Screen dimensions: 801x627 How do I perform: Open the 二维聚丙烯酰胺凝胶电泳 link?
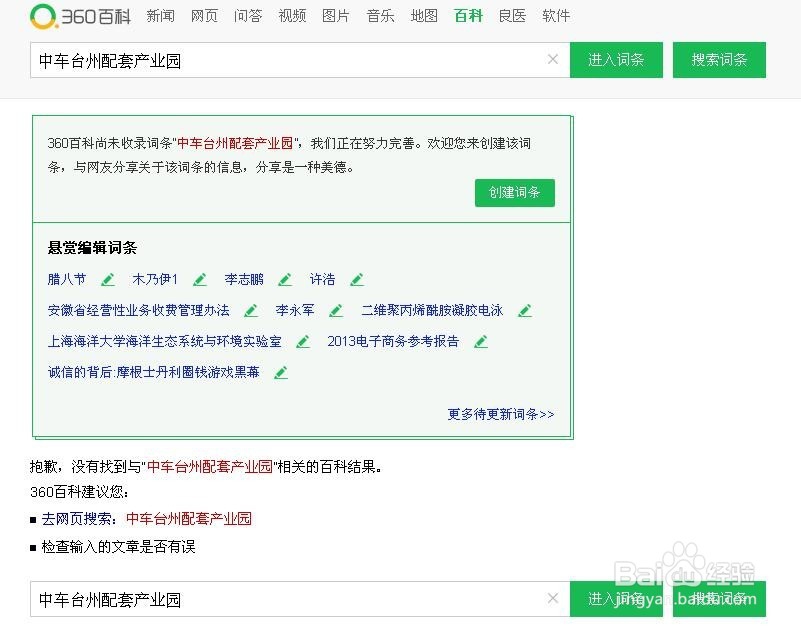pyautogui.click(x=432, y=311)
